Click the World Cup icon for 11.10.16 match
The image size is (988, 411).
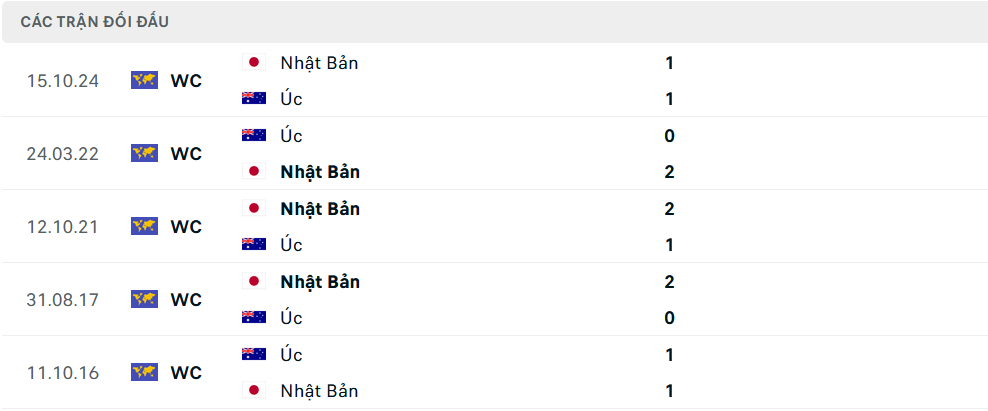click(144, 373)
